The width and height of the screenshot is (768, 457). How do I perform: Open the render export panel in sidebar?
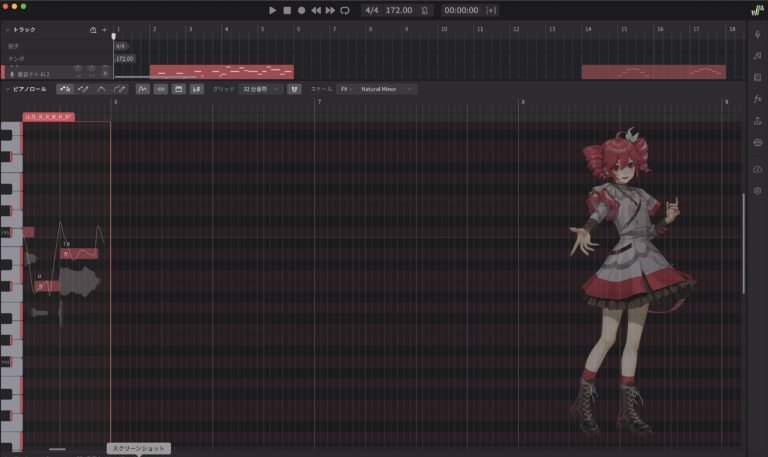pos(758,120)
